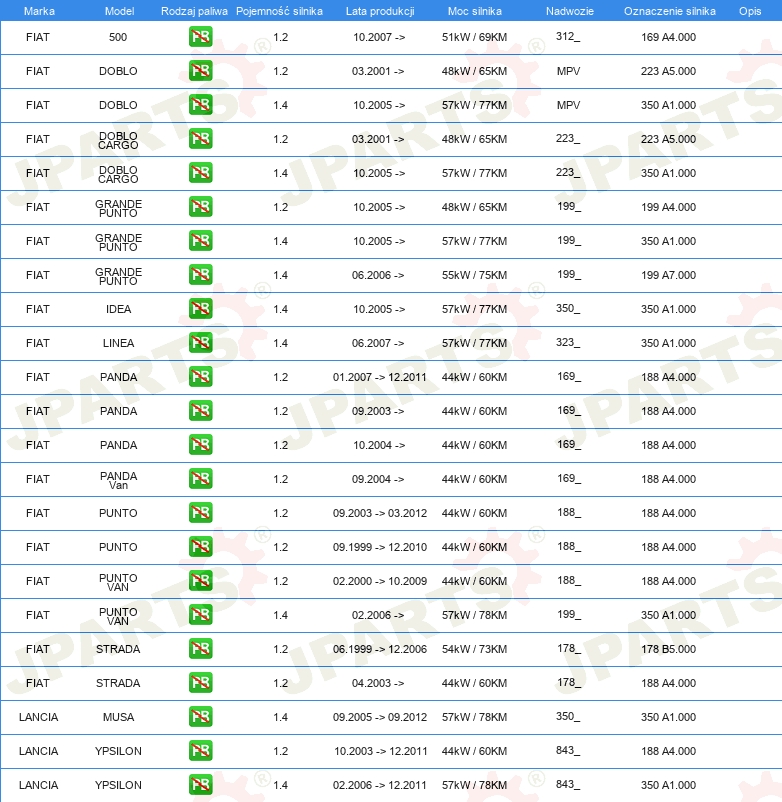Screen dimensions: 782x802
Task: Click the 'Nadwozie' column header
Action: 570,11
